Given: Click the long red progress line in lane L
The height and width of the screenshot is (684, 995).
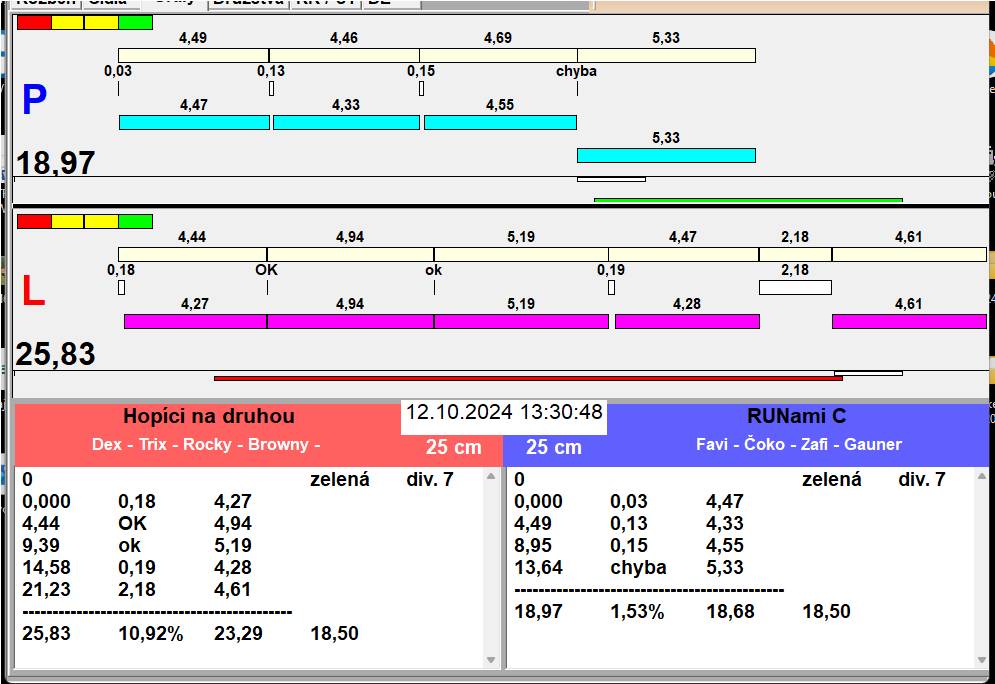Looking at the screenshot, I should (x=529, y=378).
